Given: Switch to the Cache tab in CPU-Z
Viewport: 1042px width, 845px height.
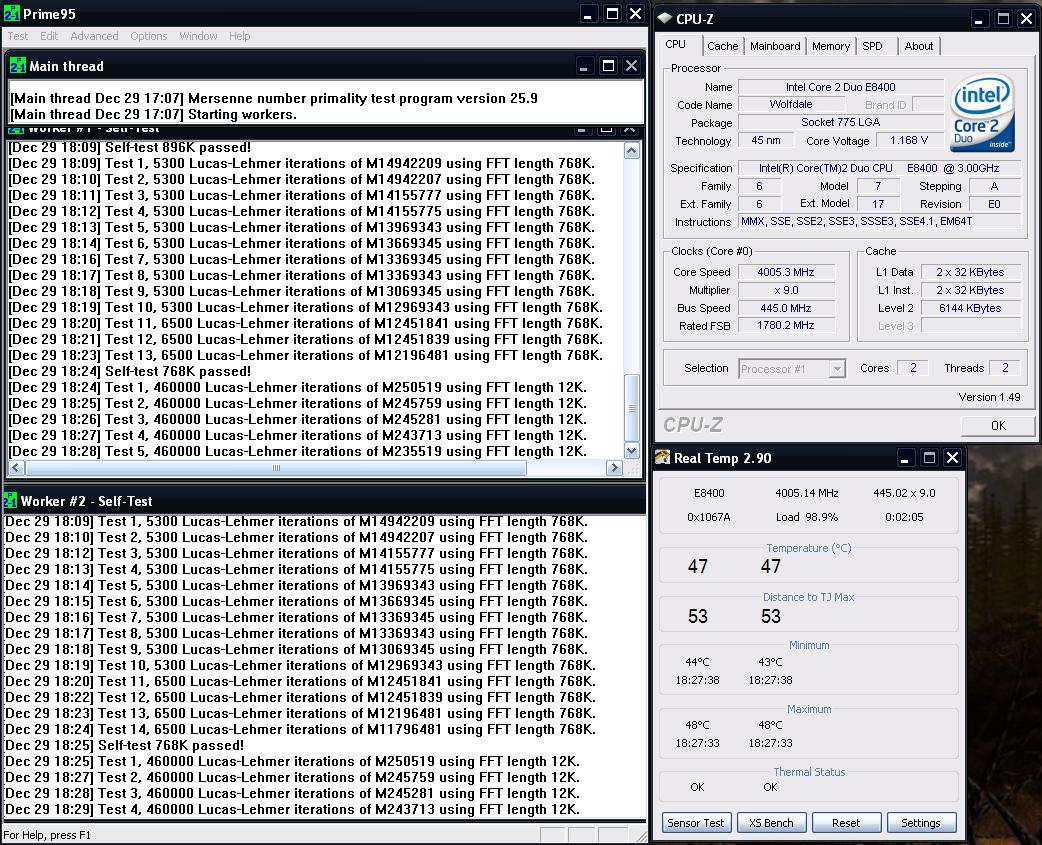Looking at the screenshot, I should [x=722, y=46].
